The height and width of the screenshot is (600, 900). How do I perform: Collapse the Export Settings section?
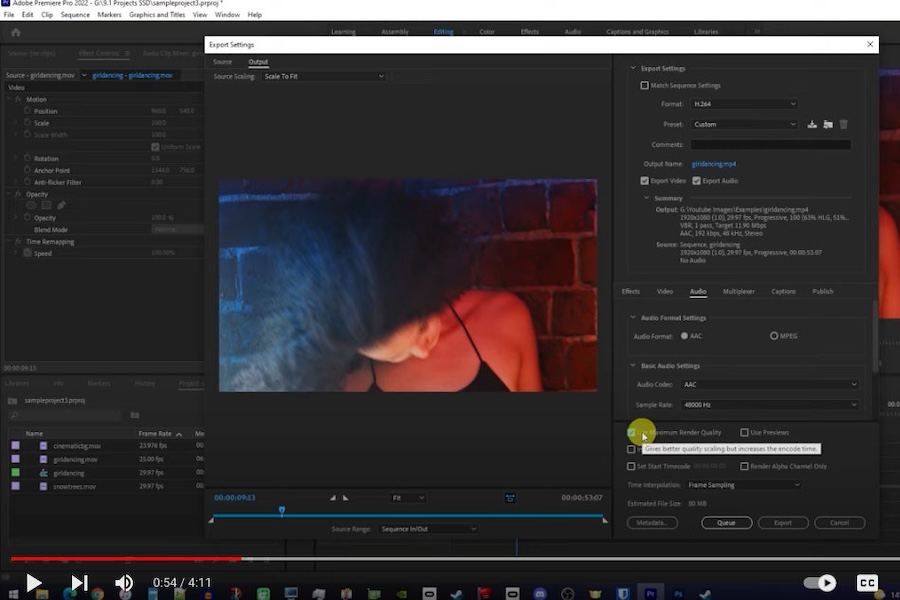tap(633, 68)
